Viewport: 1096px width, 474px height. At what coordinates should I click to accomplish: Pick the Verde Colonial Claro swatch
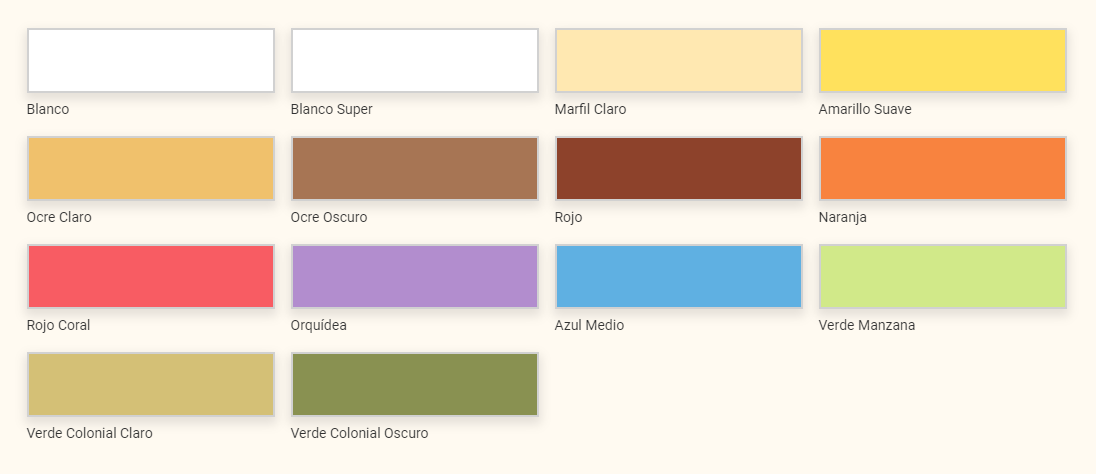pos(150,385)
